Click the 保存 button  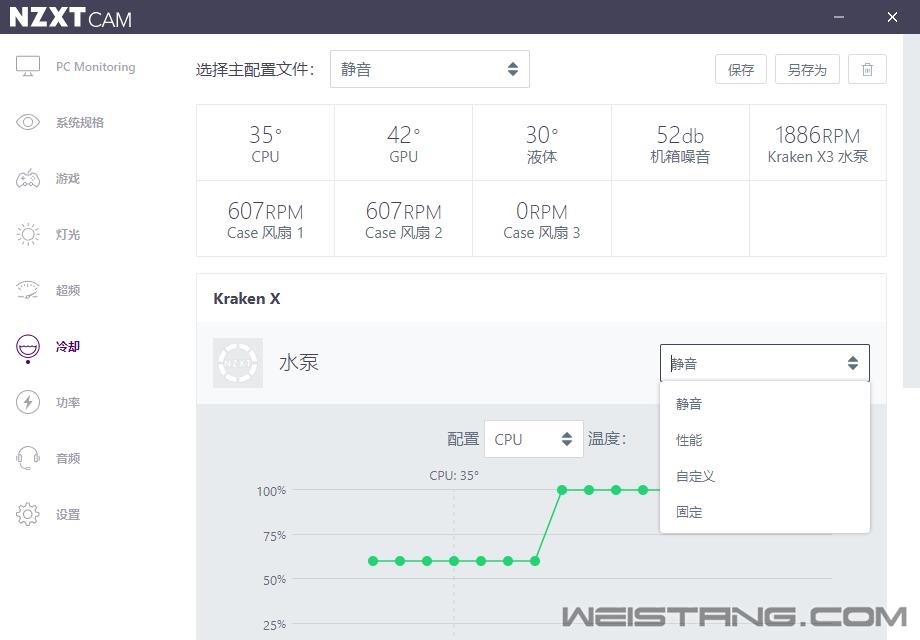pyautogui.click(x=740, y=69)
